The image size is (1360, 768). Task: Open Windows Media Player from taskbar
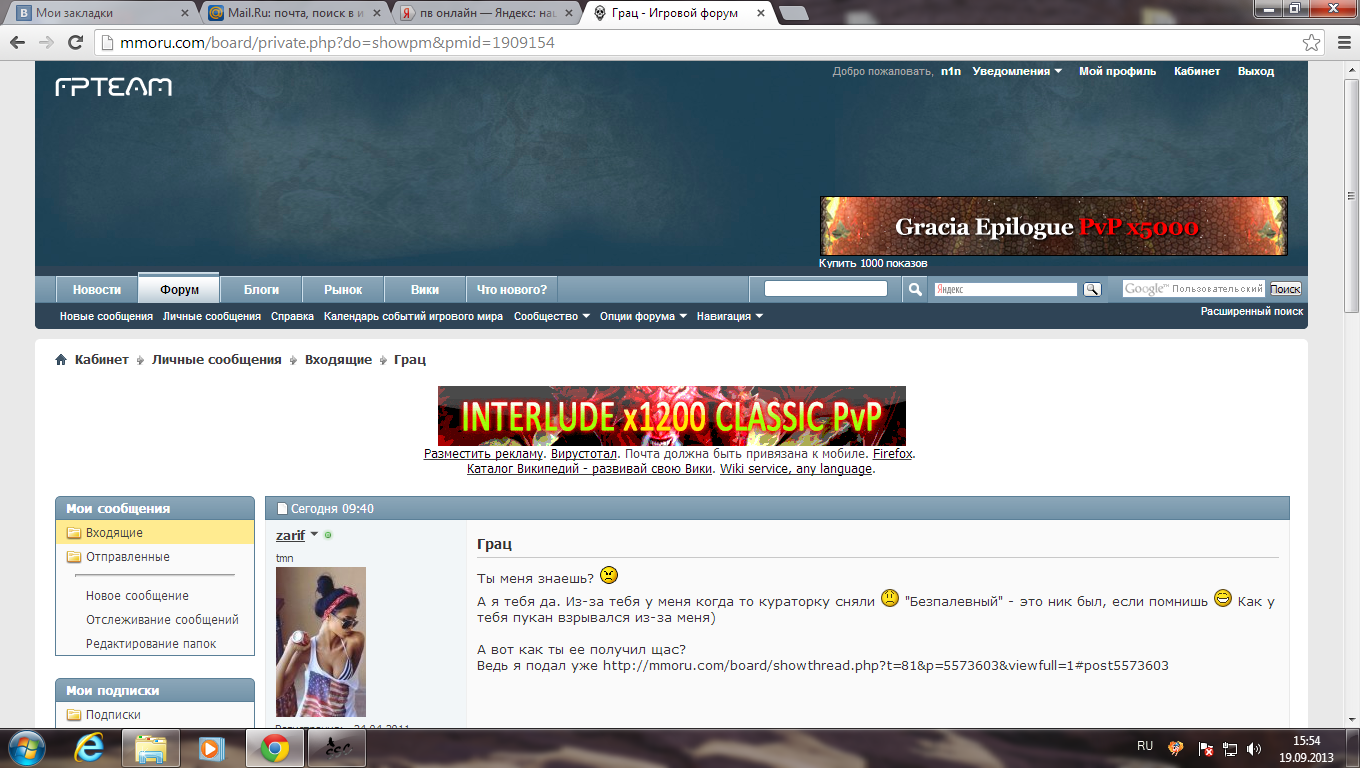click(210, 747)
